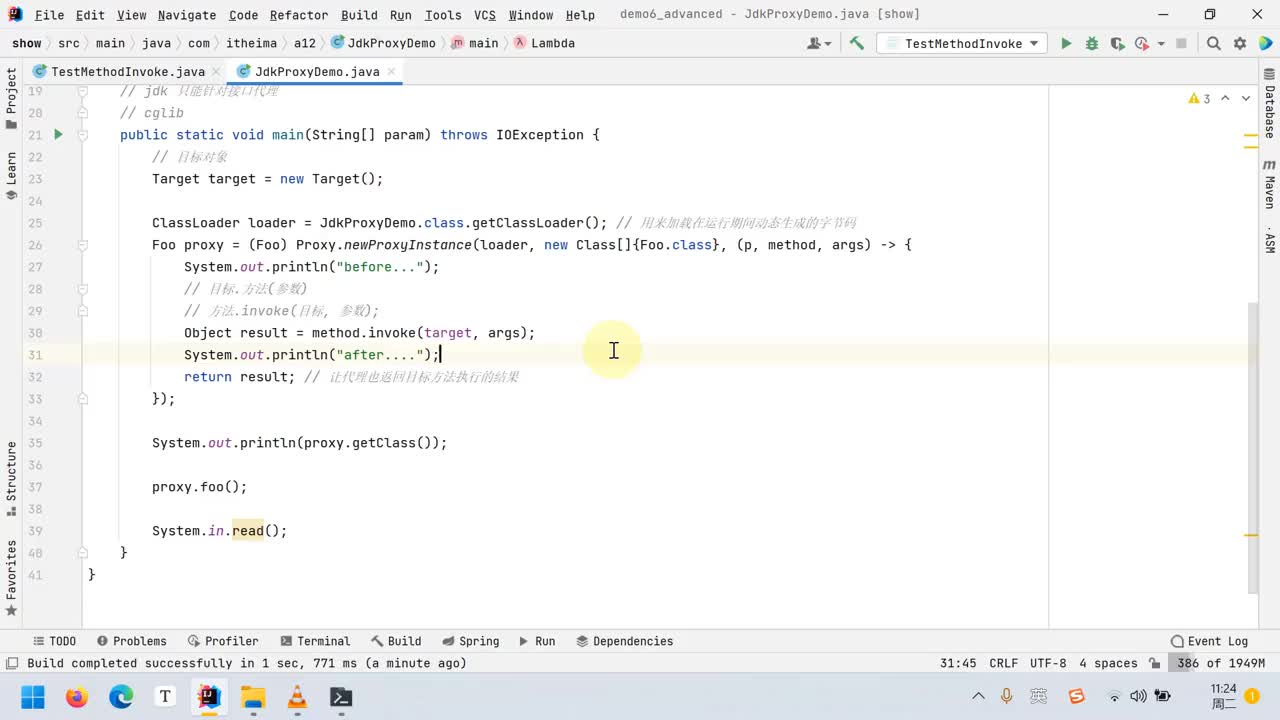Open the UTF-8 file encoding selector
The width and height of the screenshot is (1280, 720).
[1048, 663]
